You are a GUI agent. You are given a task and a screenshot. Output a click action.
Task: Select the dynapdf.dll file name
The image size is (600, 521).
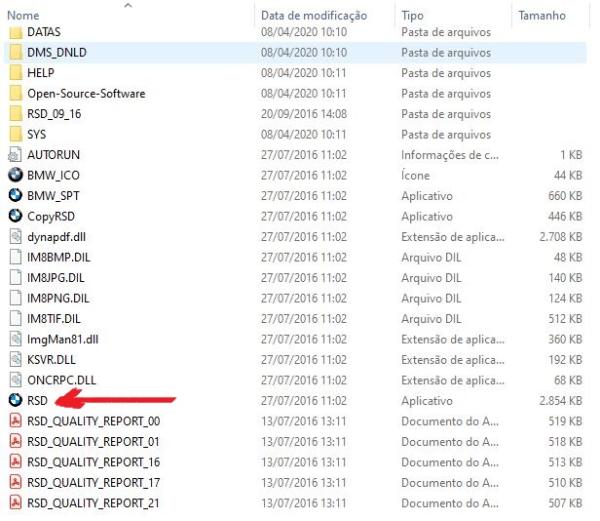click(x=56, y=237)
